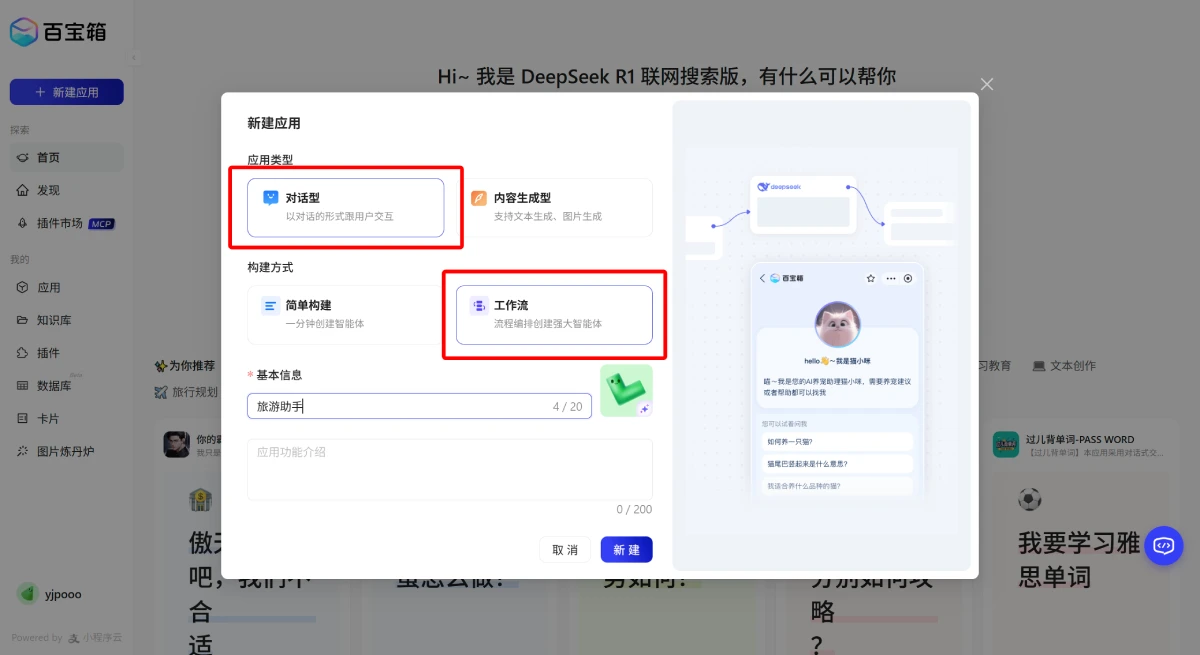Click the 猫尾巴竖起来是什么意思? suggestion
Screen dimensions: 1200x655
[x=837, y=464]
